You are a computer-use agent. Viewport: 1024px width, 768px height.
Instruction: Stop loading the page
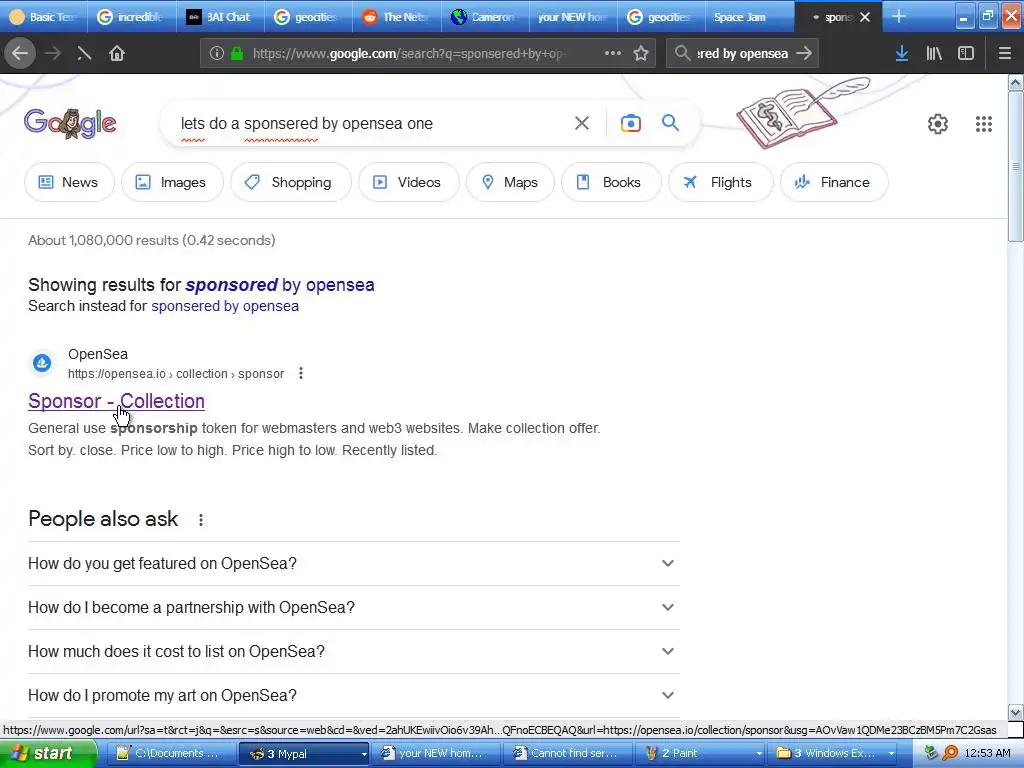pyautogui.click(x=84, y=53)
